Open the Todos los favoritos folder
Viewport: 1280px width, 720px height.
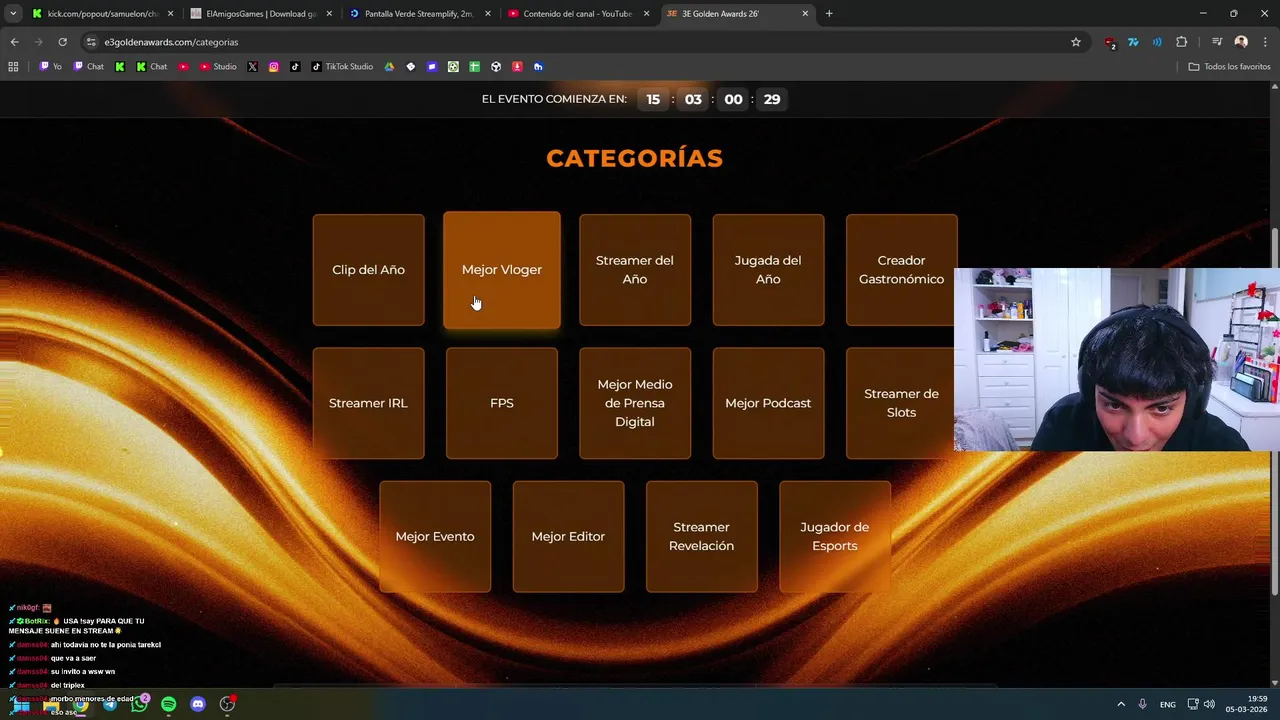(x=1229, y=67)
